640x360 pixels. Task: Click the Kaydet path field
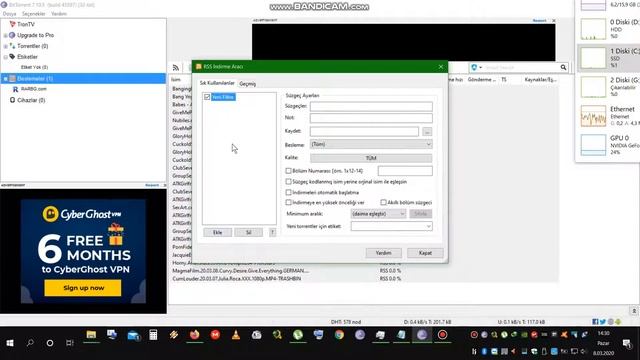364,131
